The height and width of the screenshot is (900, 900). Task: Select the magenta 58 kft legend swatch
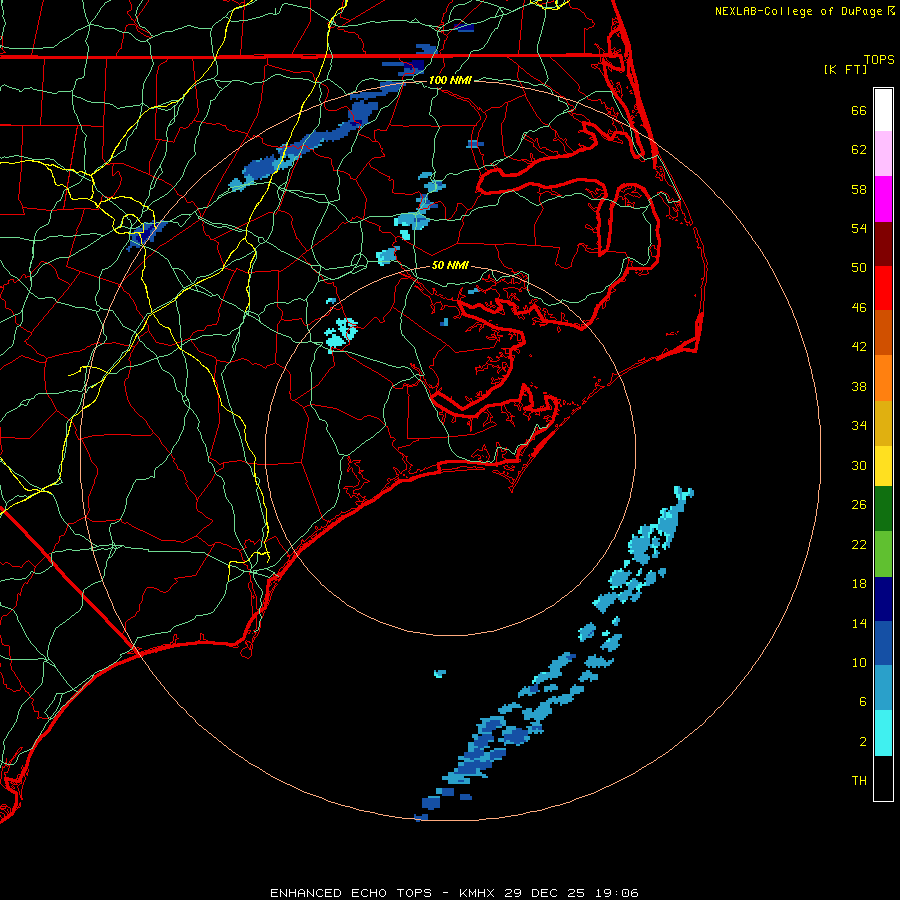(x=883, y=199)
